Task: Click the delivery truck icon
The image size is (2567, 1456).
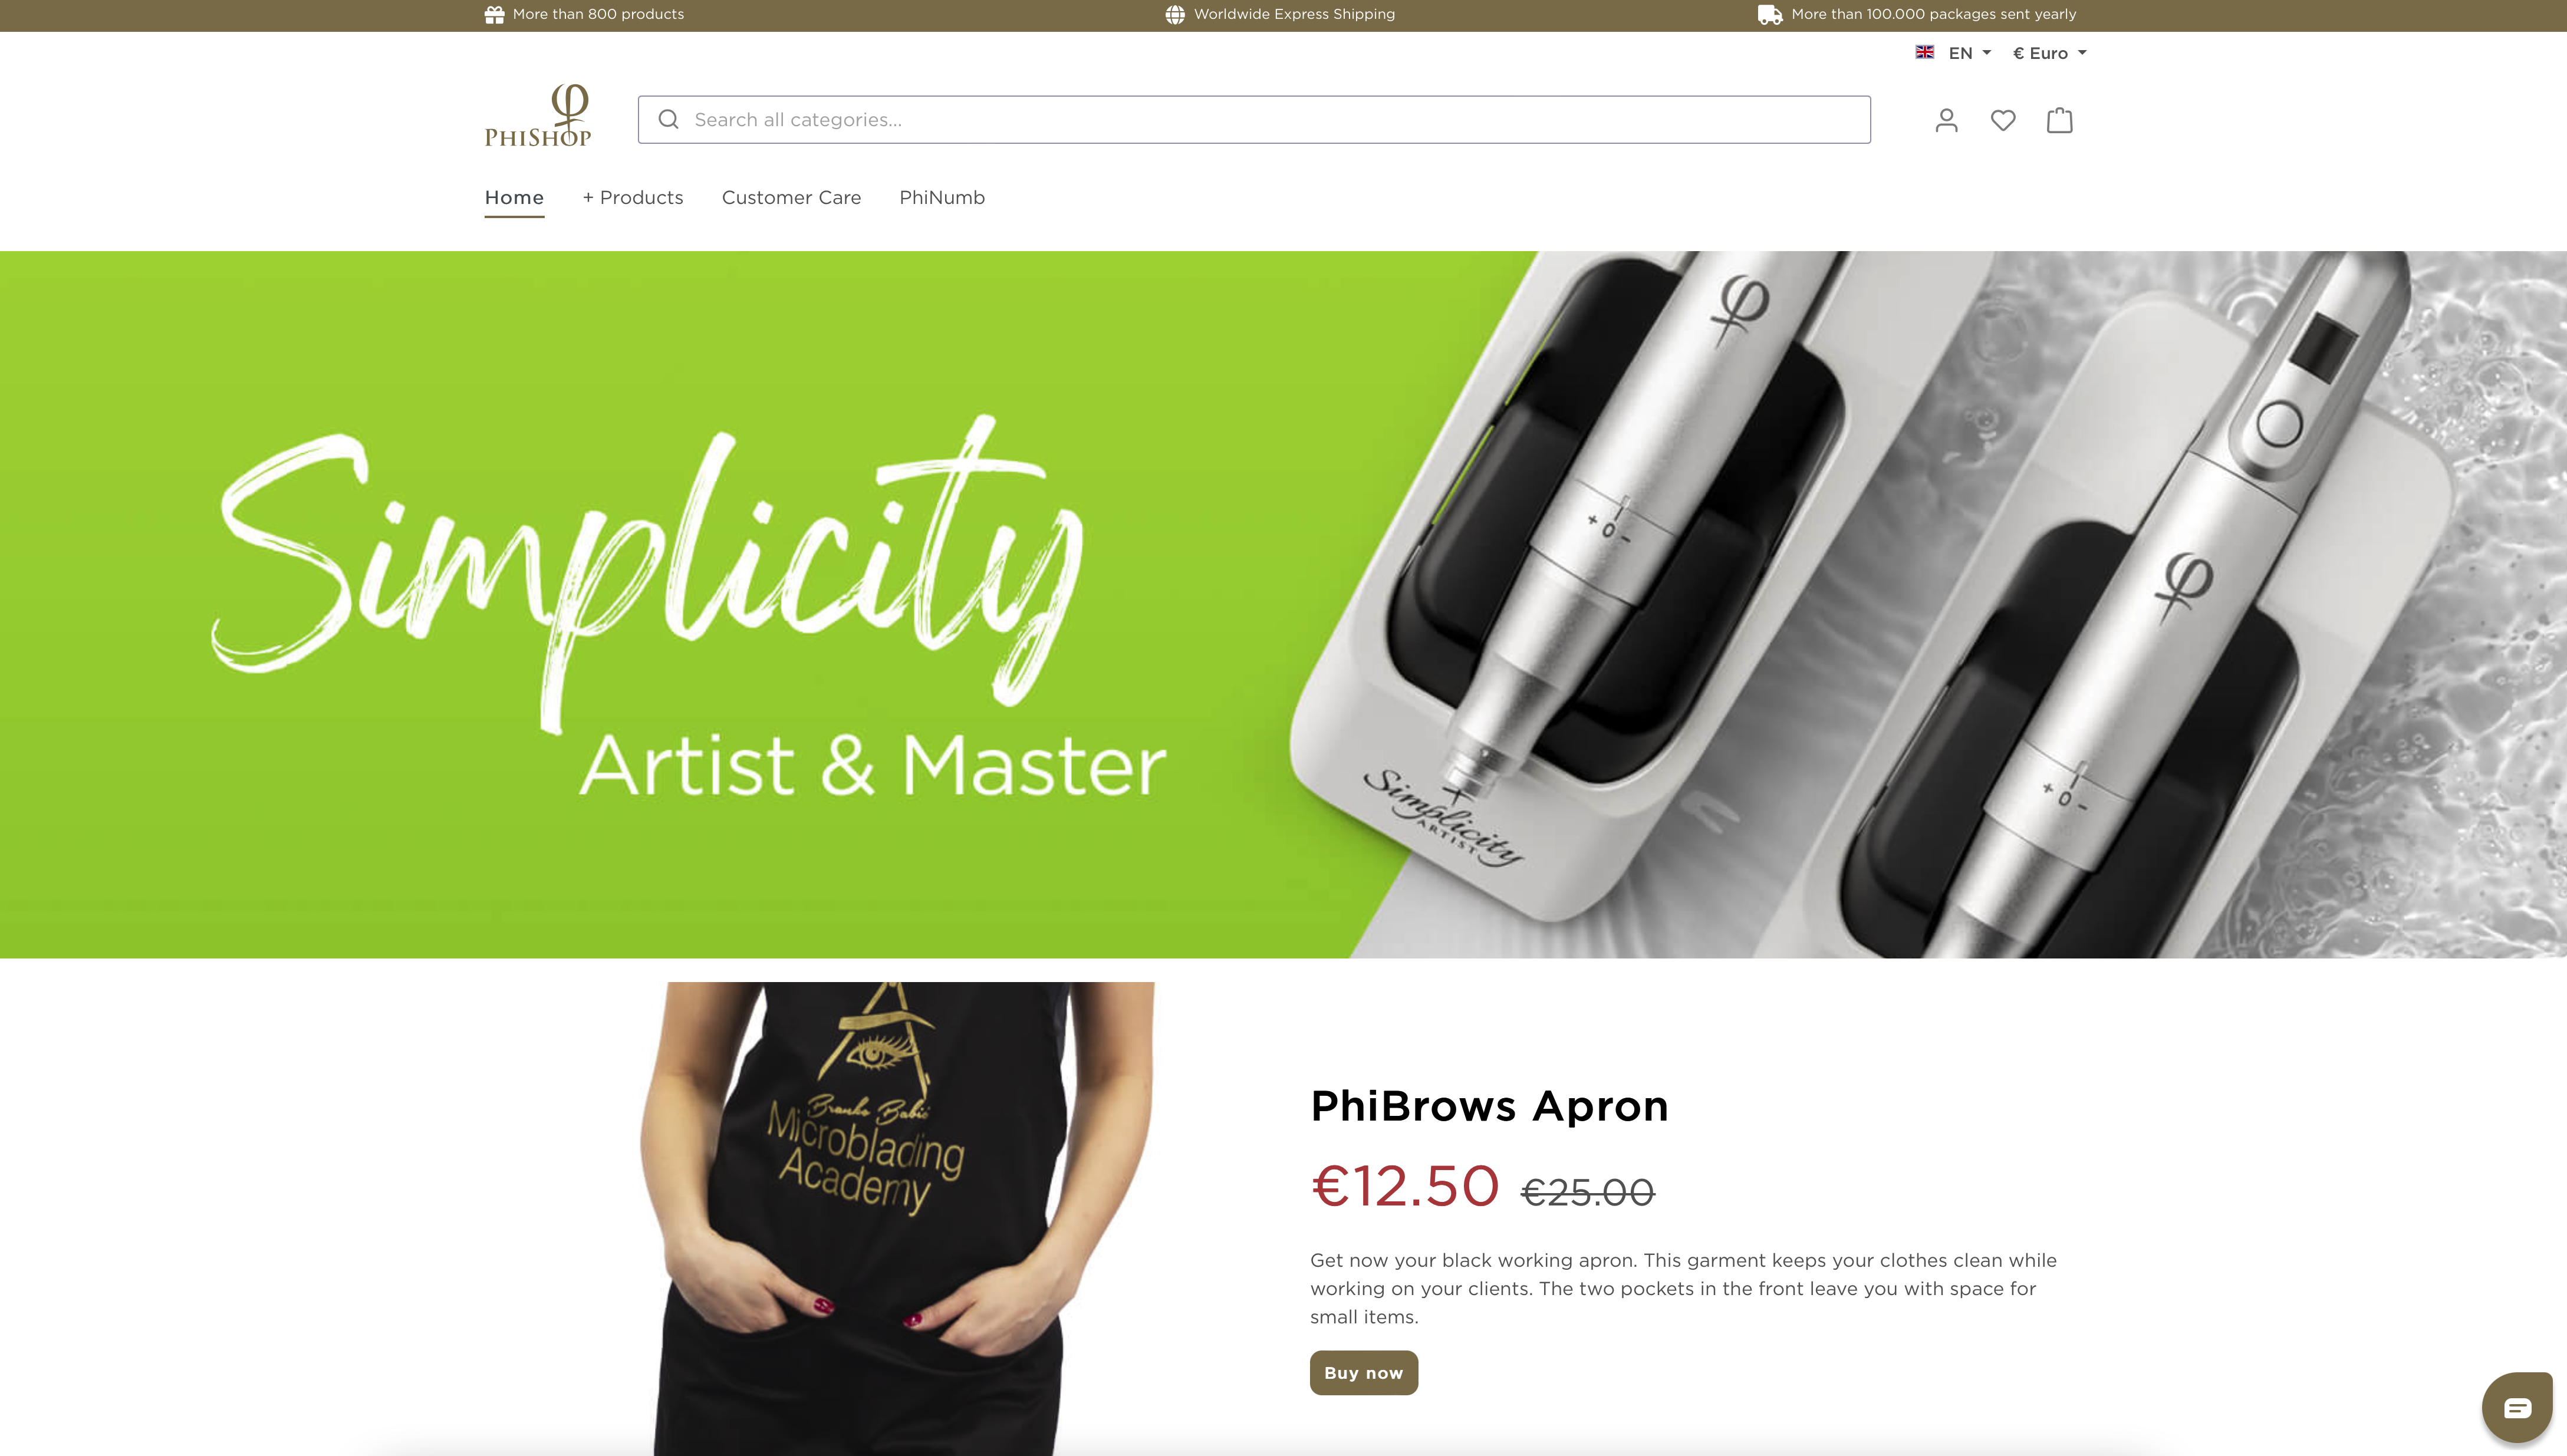Action: 1770,14
